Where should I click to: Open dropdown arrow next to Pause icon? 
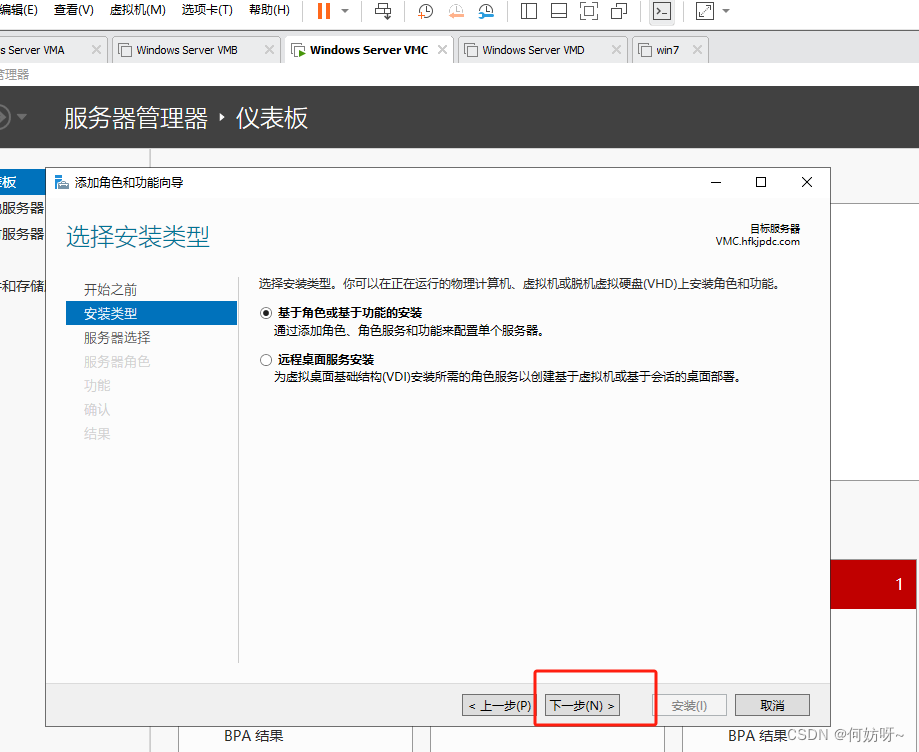[345, 11]
